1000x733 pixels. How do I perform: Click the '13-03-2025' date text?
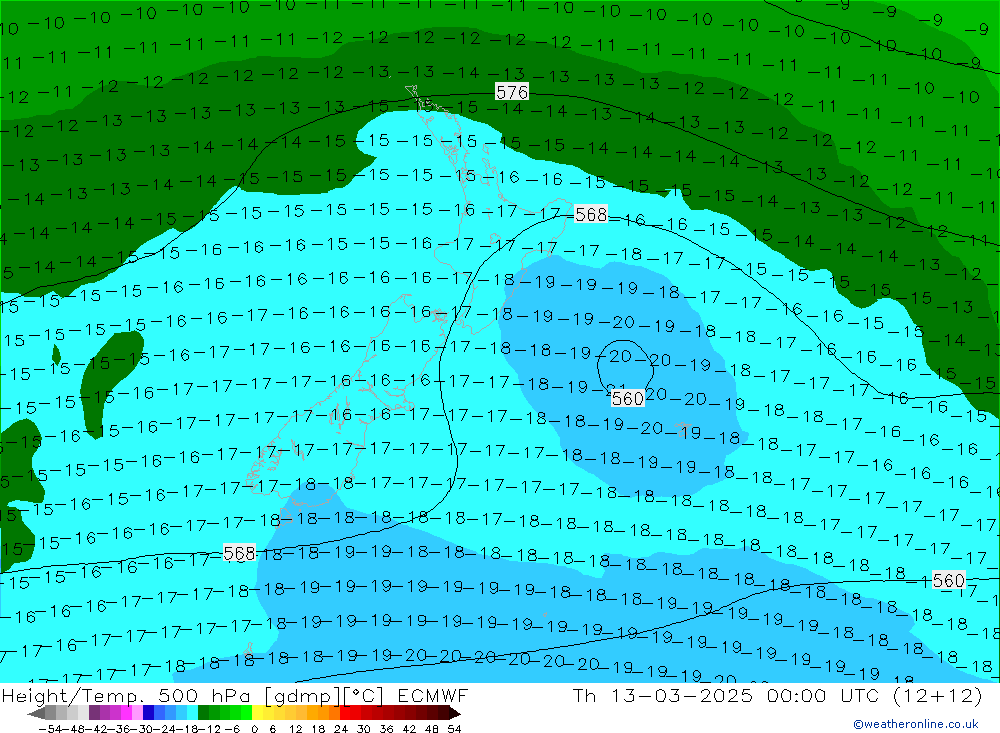(682, 695)
